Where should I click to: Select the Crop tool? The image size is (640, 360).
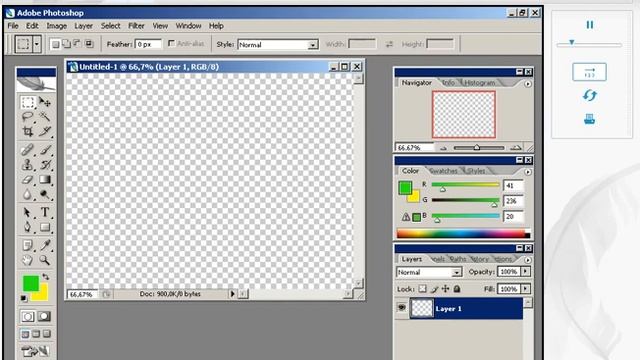28,131
